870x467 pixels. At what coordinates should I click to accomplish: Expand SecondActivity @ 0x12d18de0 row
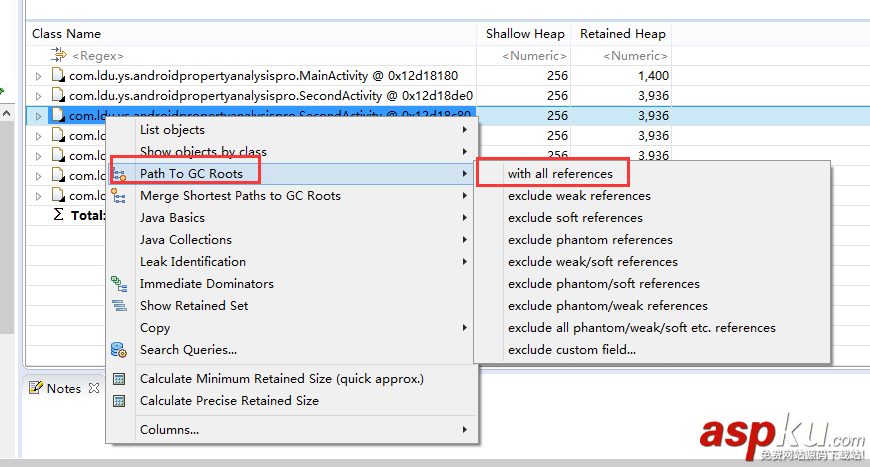click(x=39, y=96)
